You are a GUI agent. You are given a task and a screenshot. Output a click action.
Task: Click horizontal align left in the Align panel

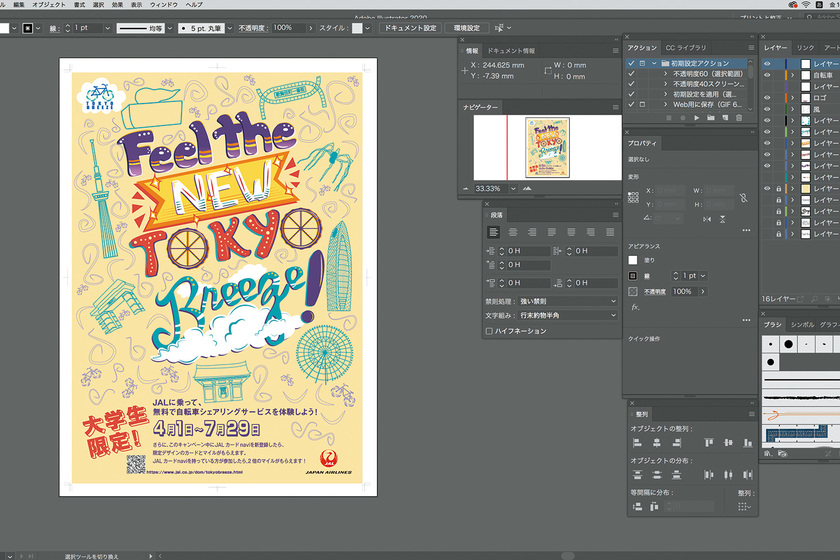click(637, 443)
